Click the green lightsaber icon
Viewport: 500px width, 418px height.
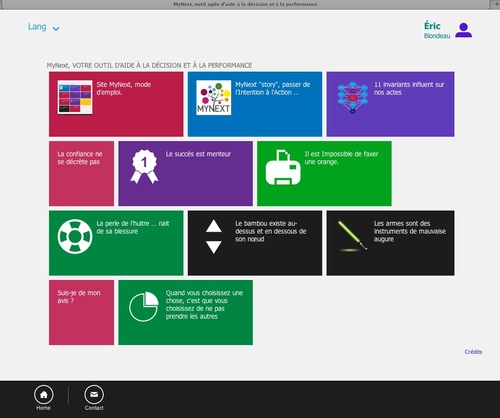(353, 236)
